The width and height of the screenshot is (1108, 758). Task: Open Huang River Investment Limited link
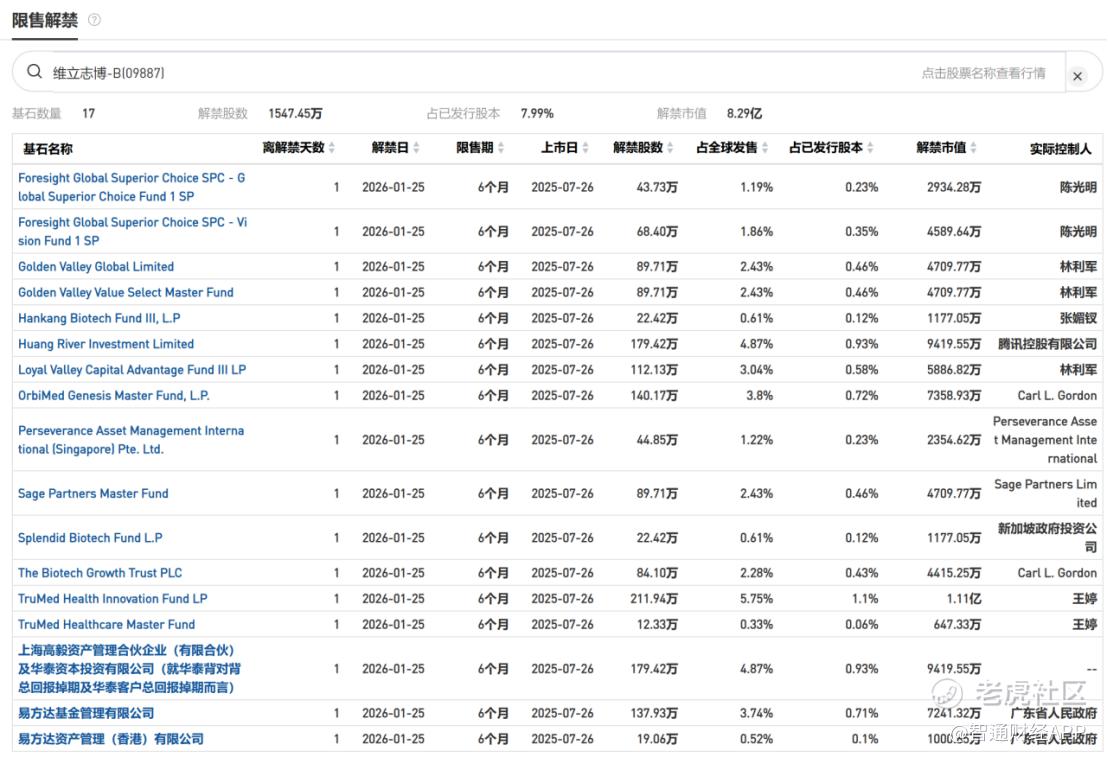tap(106, 344)
